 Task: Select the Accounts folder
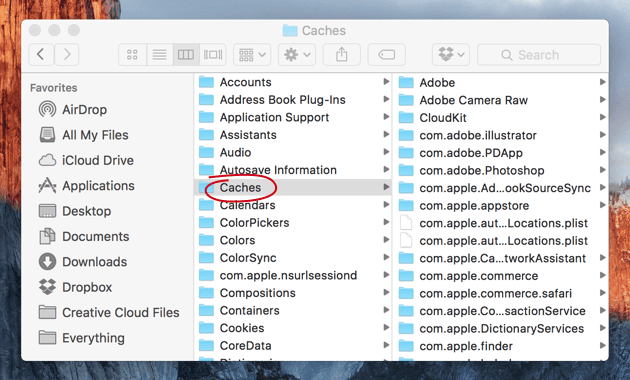click(x=293, y=82)
